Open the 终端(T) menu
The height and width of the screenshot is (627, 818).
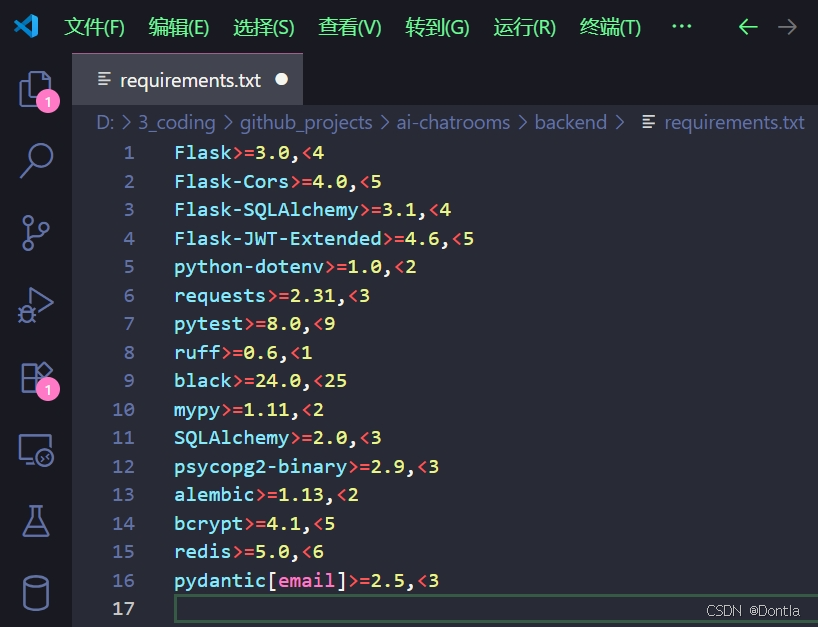point(611,28)
